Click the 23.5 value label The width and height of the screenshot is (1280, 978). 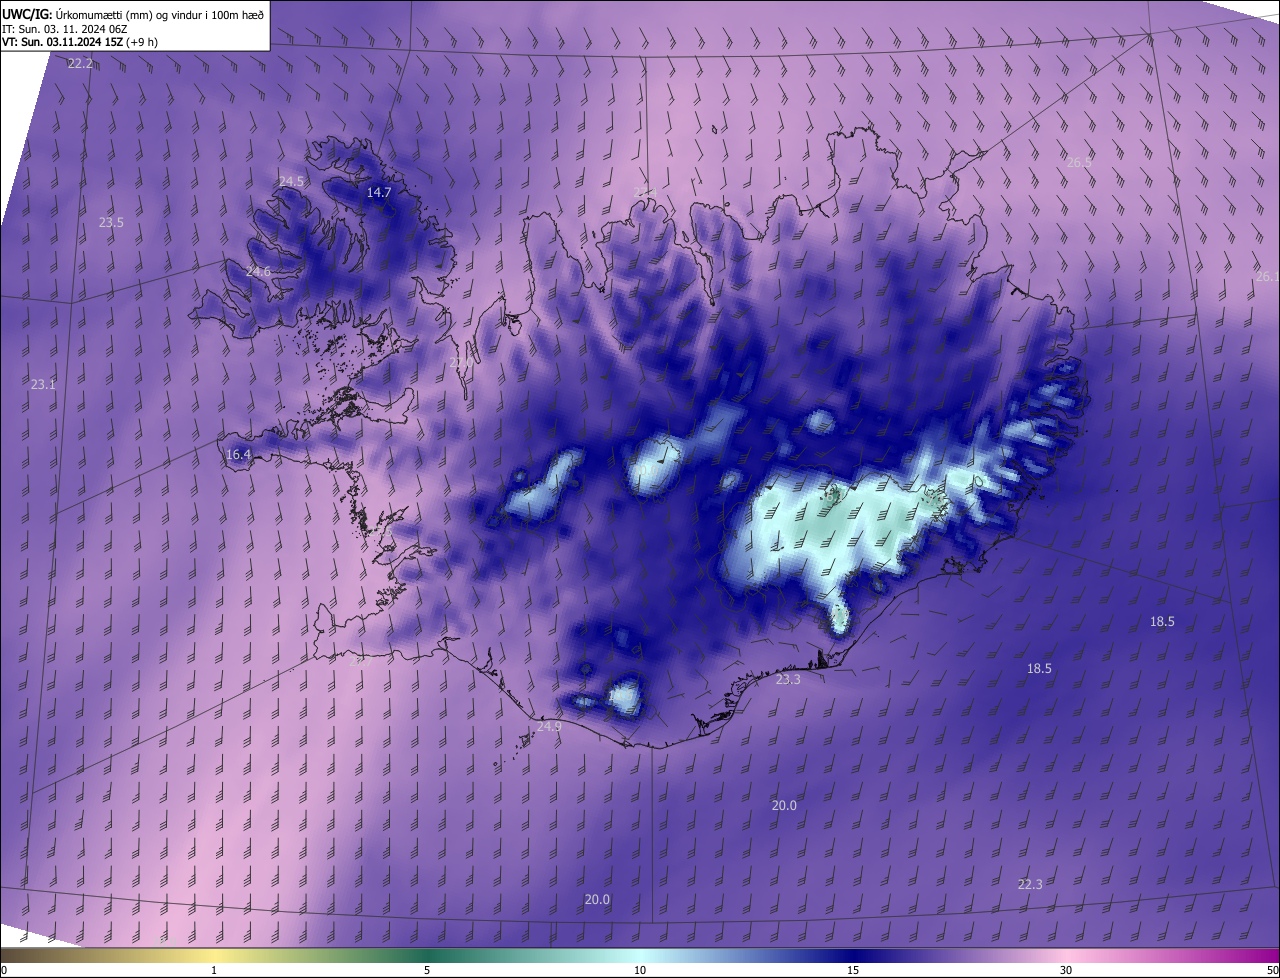(111, 223)
